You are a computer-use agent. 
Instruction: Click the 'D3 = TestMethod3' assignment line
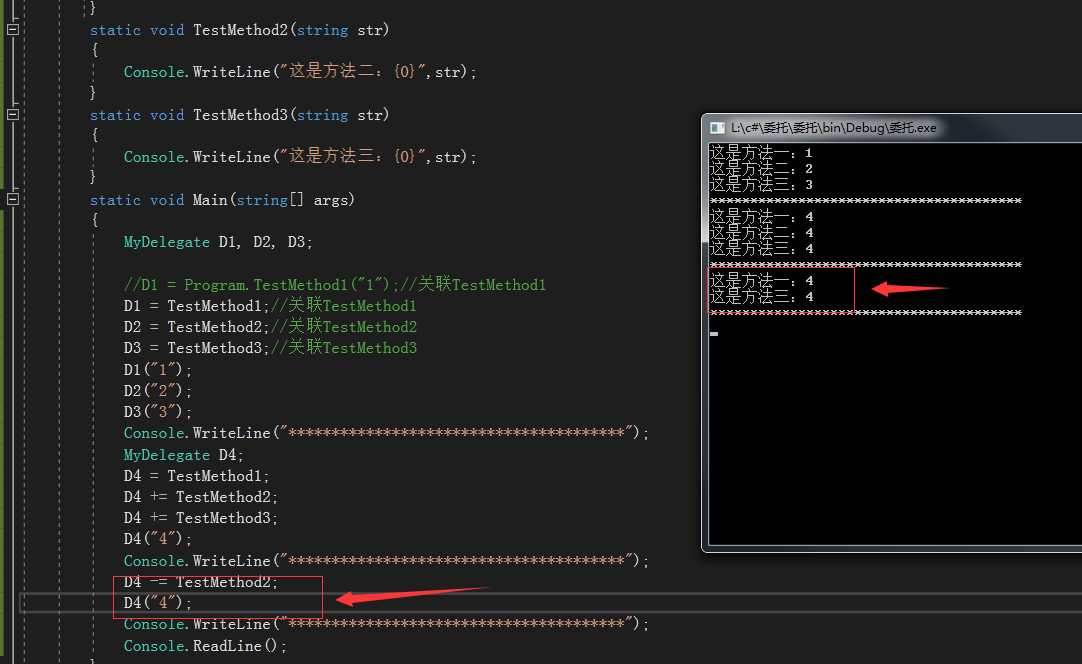(269, 348)
